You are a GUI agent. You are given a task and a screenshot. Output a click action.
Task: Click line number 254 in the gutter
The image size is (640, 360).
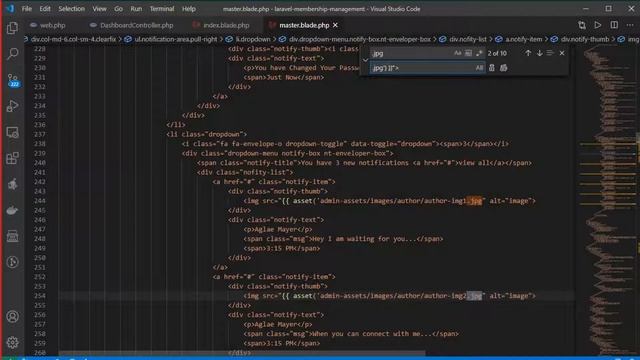40,296
